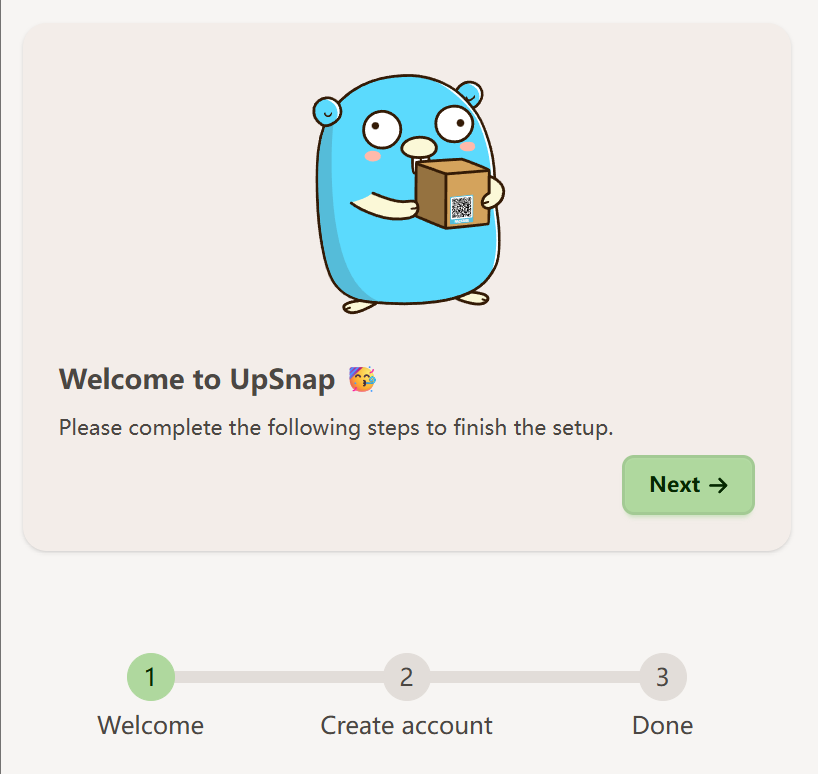Click progress line between steps 1 and 2

(279, 677)
